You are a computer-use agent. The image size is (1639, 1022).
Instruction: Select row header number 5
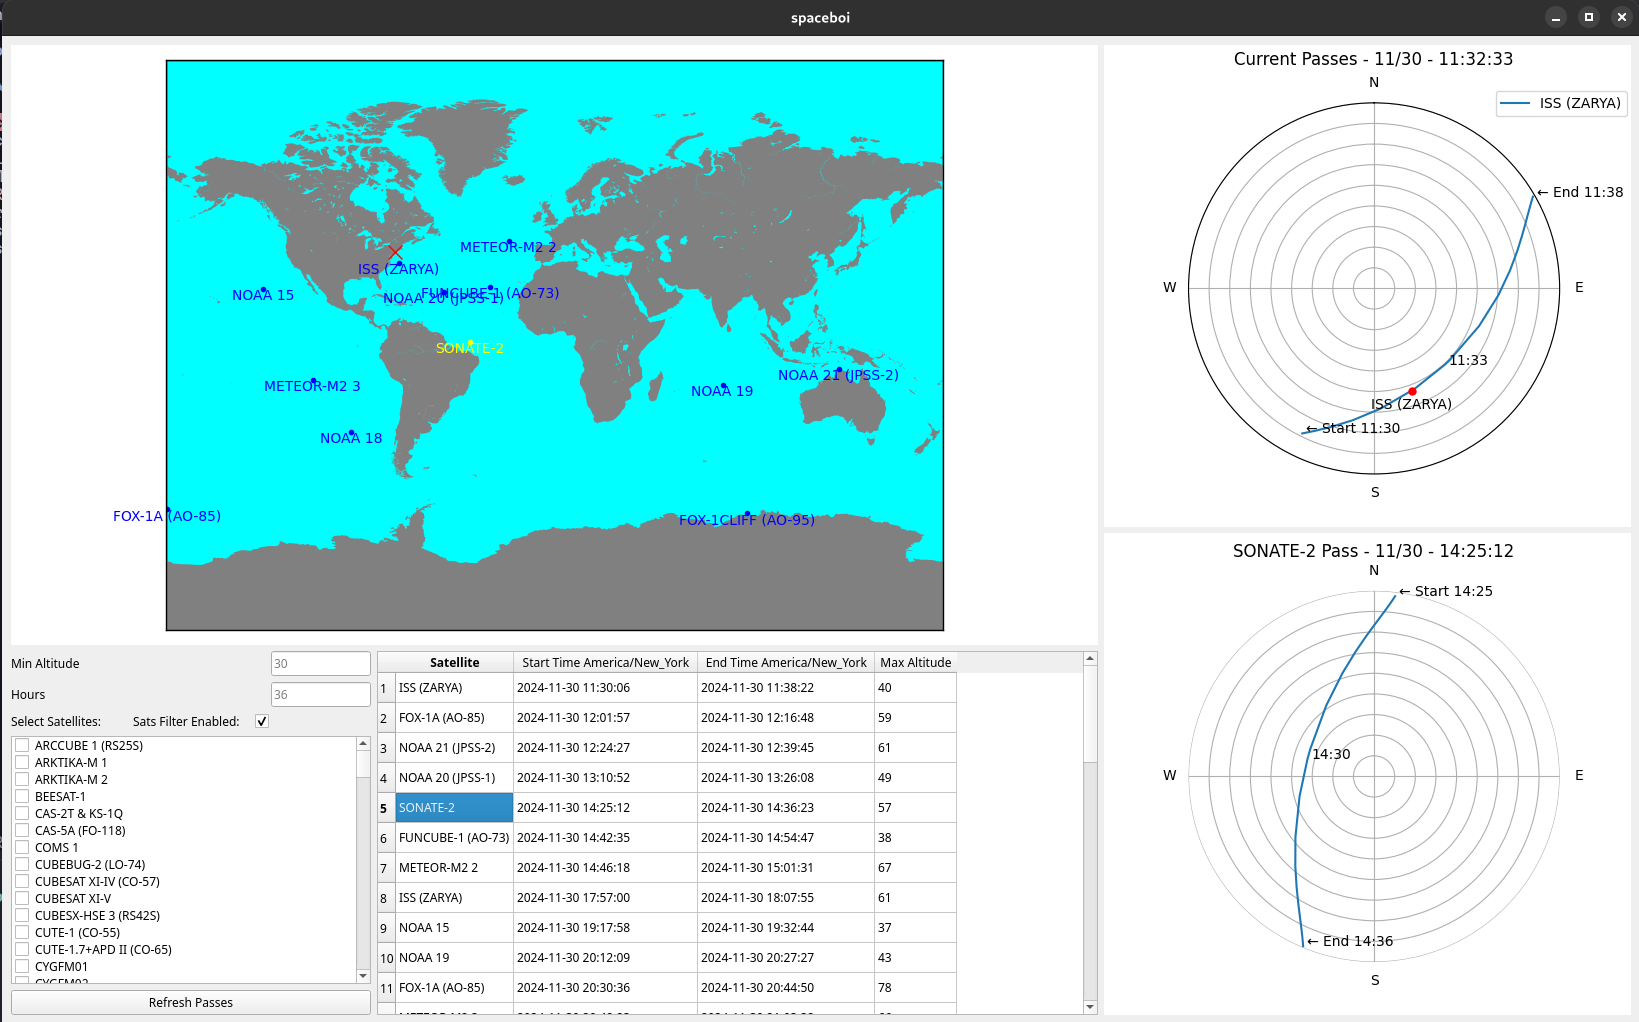(x=386, y=808)
